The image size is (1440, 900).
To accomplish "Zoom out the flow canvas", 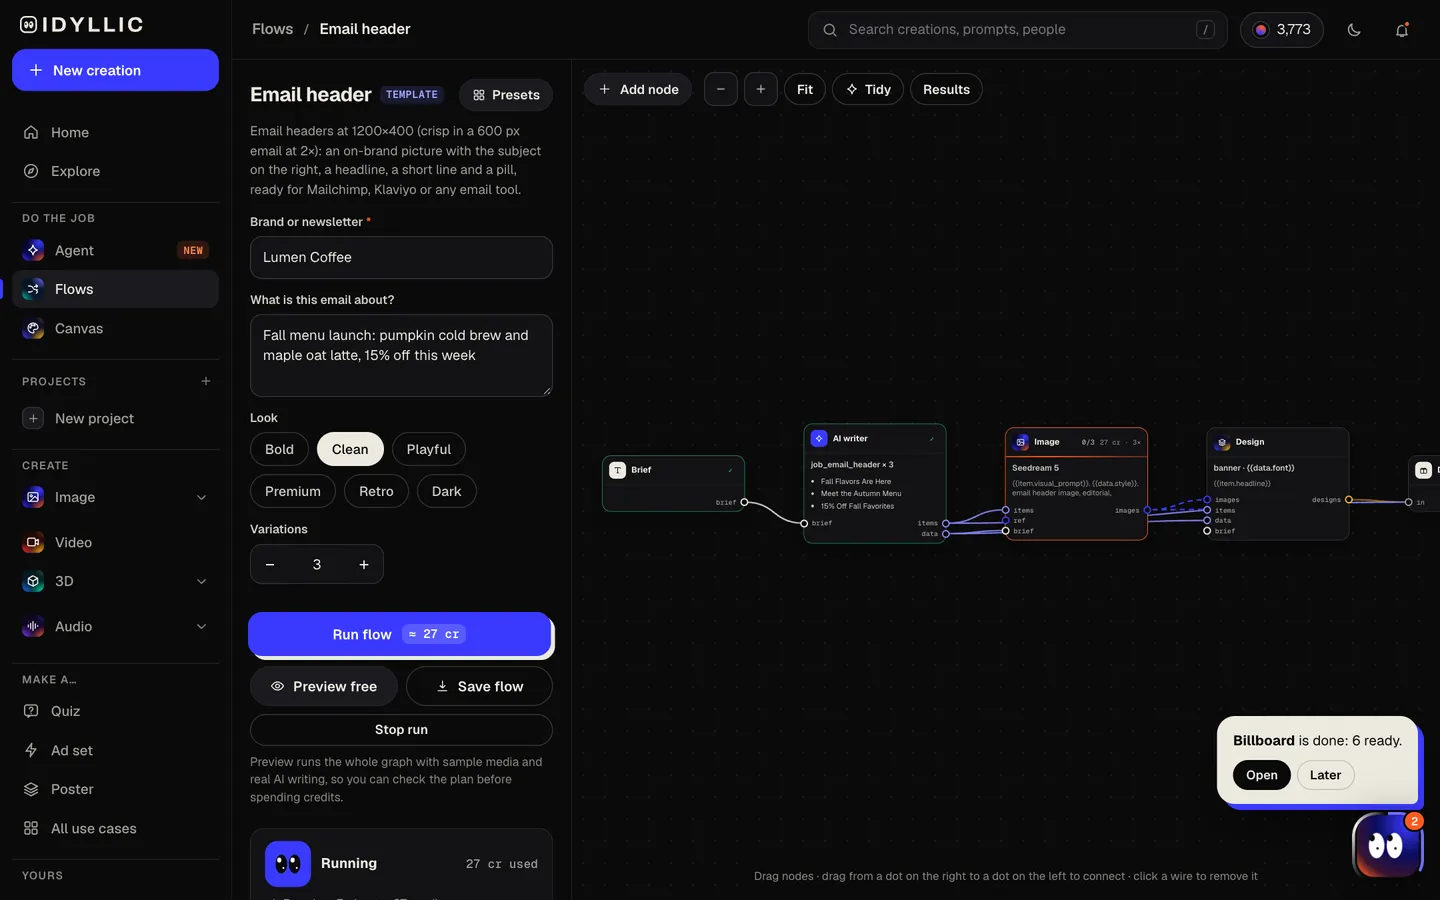I will click(x=721, y=89).
